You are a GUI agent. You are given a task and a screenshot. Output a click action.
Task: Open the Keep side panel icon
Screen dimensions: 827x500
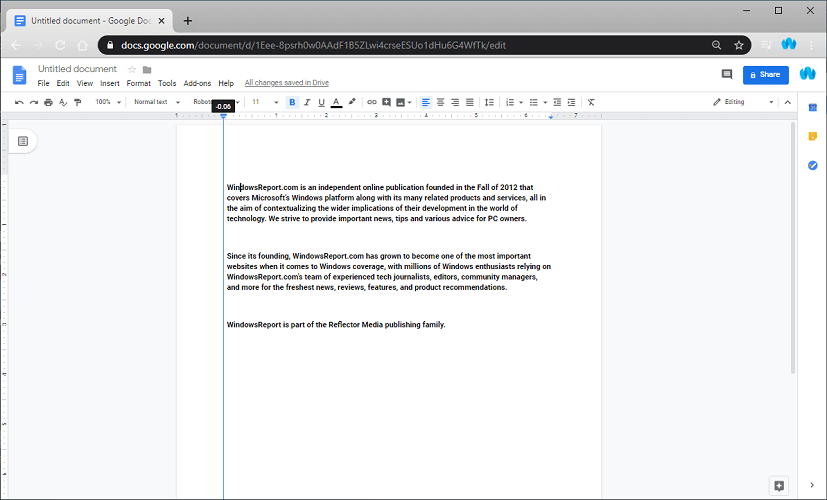pos(813,136)
